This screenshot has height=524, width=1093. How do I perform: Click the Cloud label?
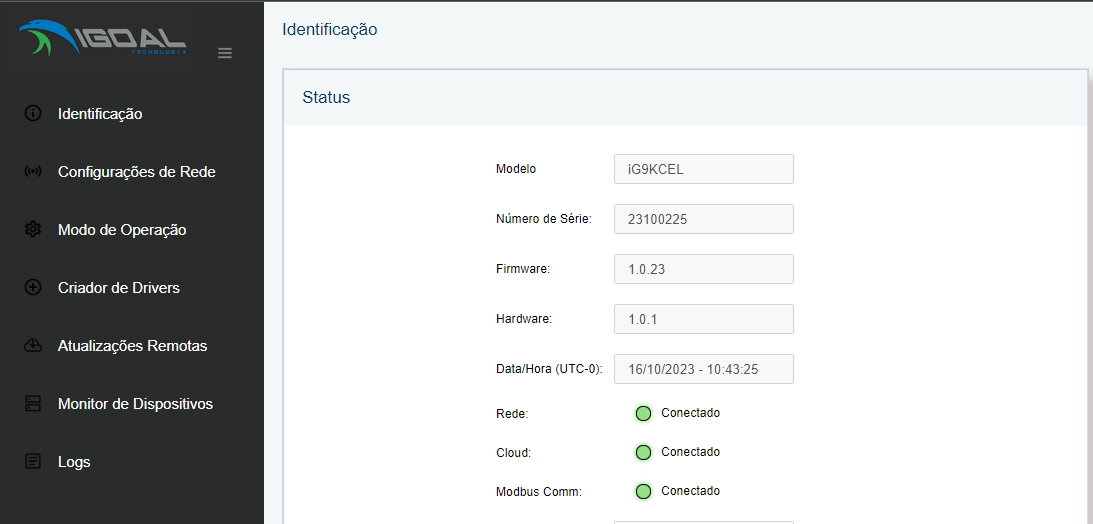(x=514, y=453)
